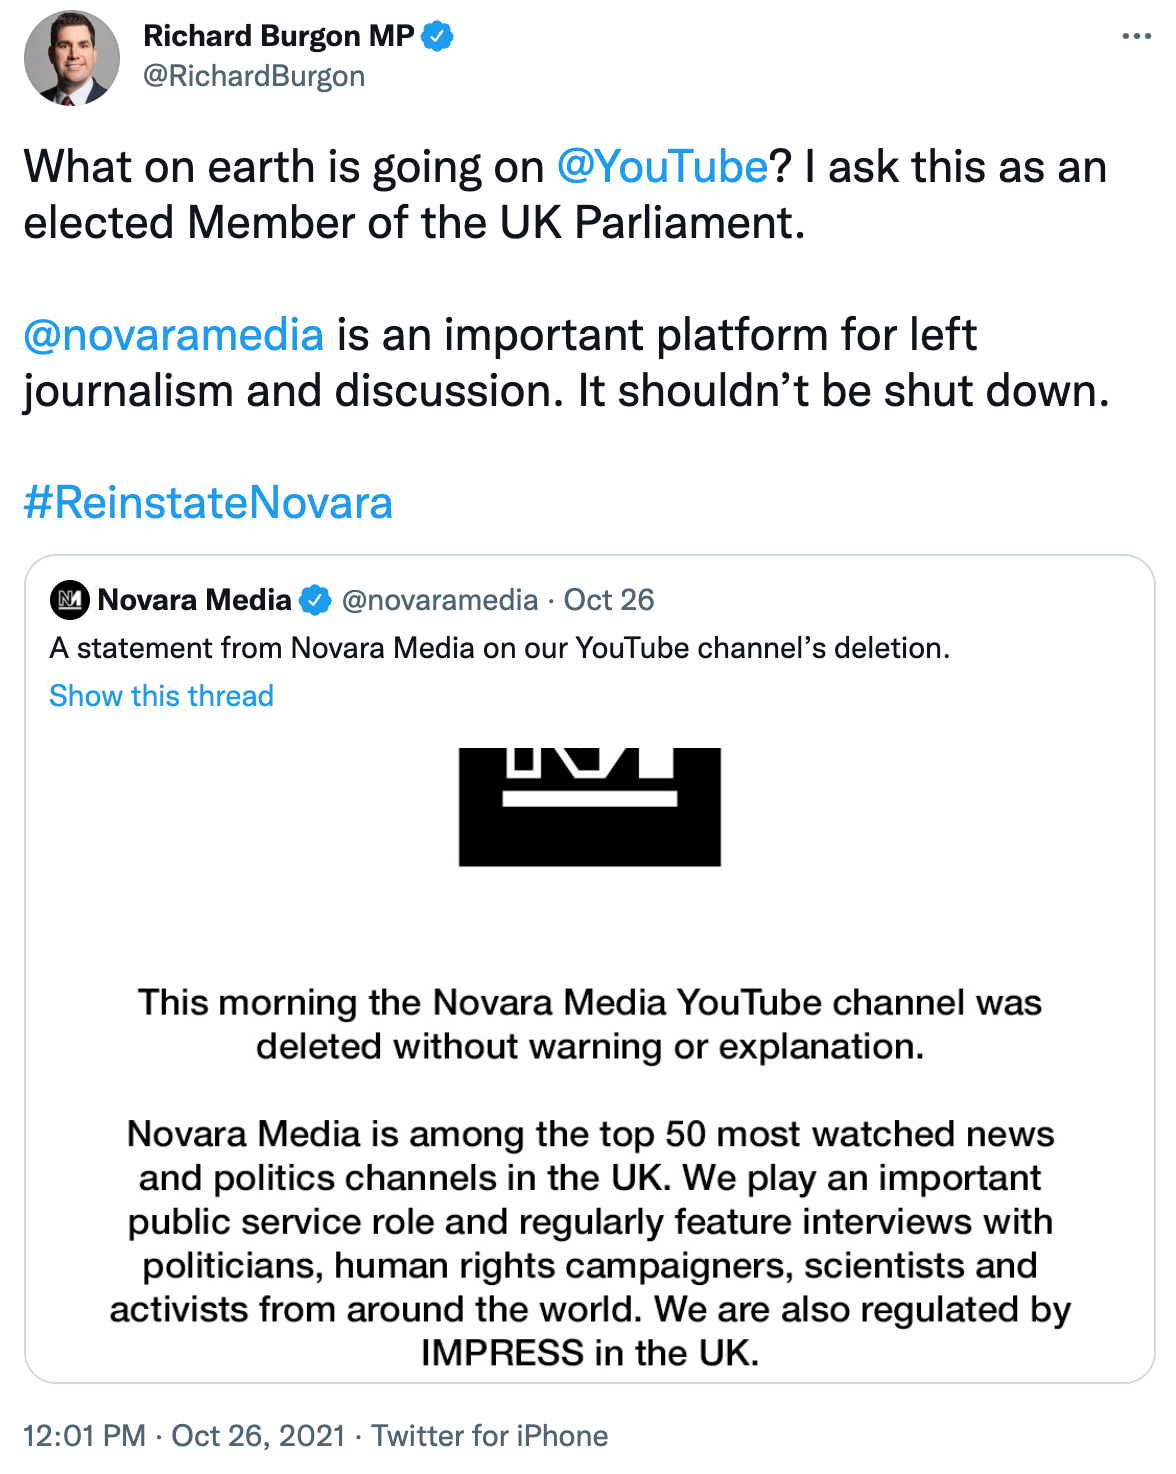Open the @YouTube mention link
This screenshot has width=1176, height=1474.
pyautogui.click(x=662, y=167)
